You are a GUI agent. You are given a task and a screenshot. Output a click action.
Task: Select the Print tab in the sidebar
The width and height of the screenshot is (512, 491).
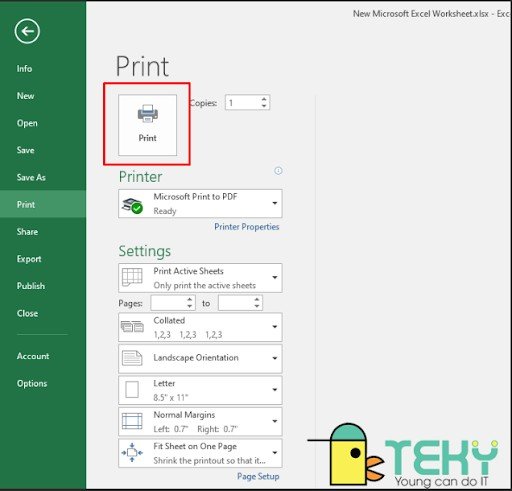43,204
